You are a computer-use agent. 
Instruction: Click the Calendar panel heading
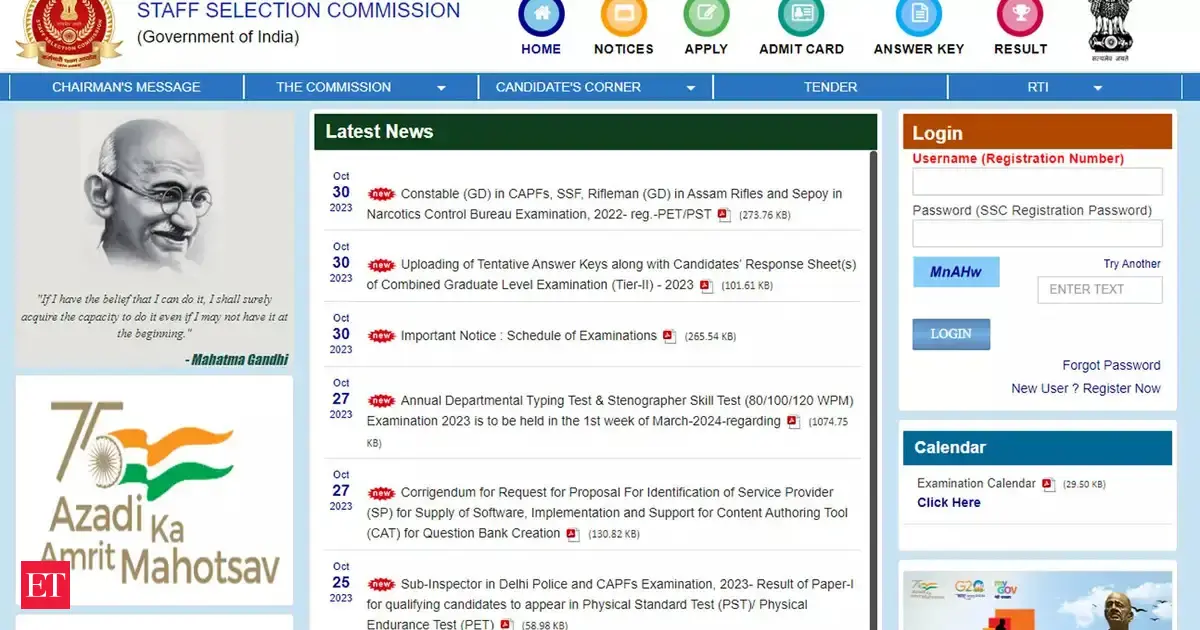coord(950,447)
